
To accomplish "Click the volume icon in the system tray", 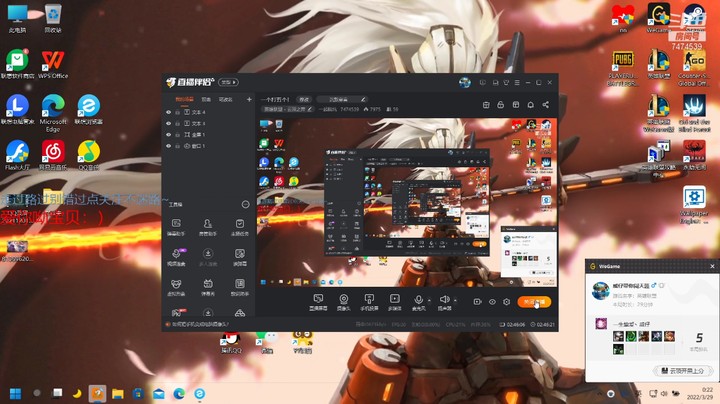I will click(664, 393).
